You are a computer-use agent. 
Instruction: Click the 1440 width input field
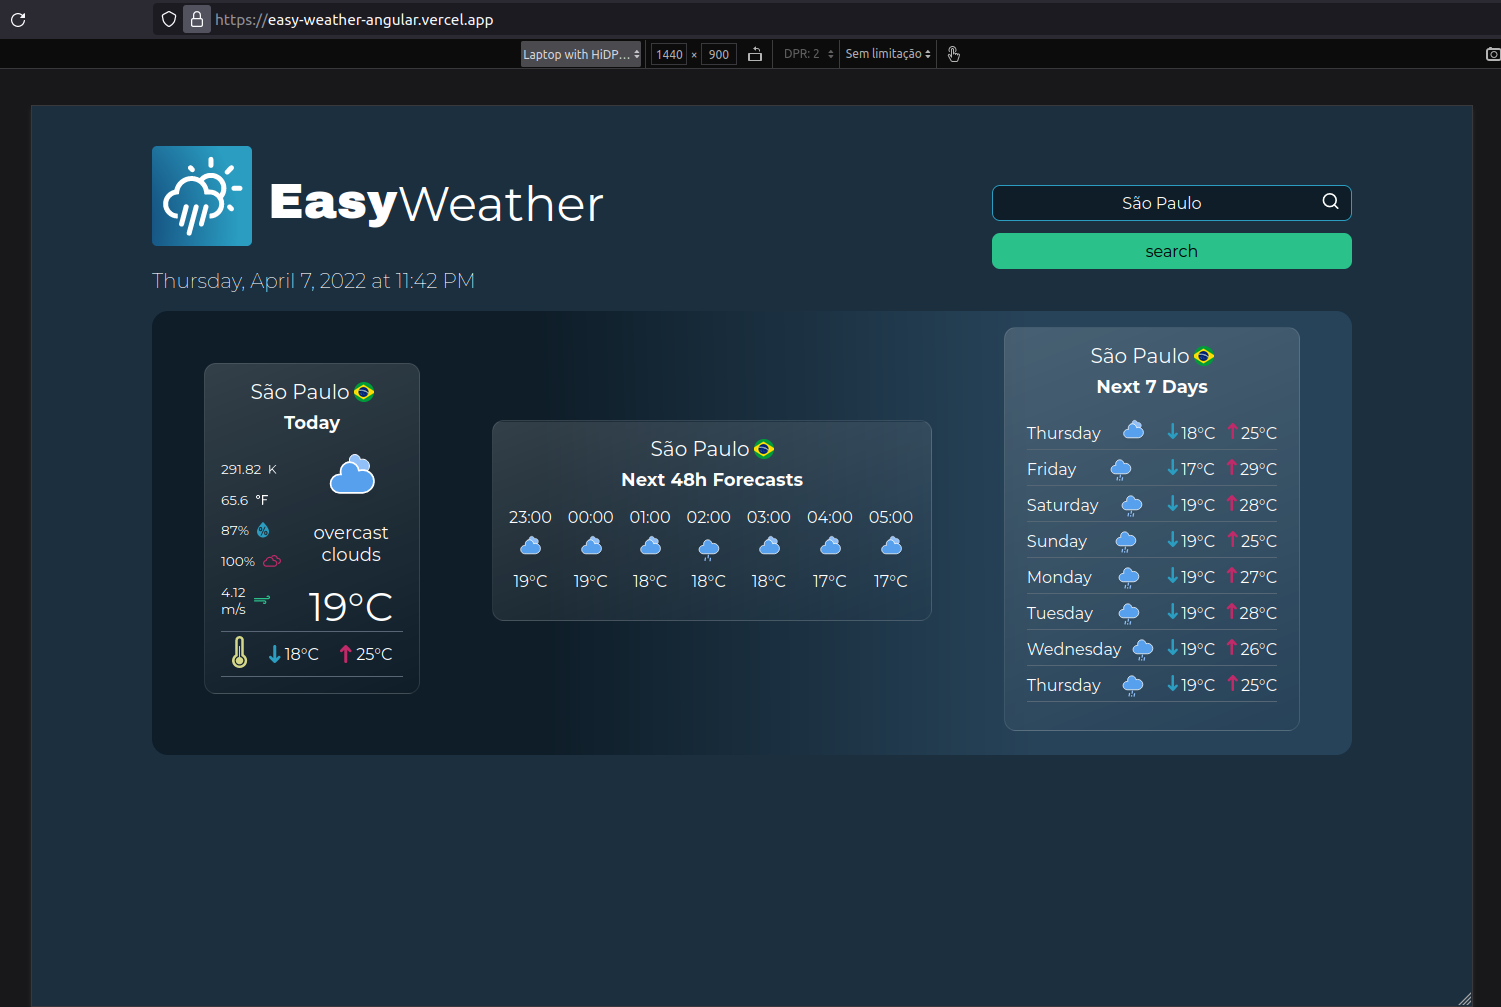click(x=668, y=54)
